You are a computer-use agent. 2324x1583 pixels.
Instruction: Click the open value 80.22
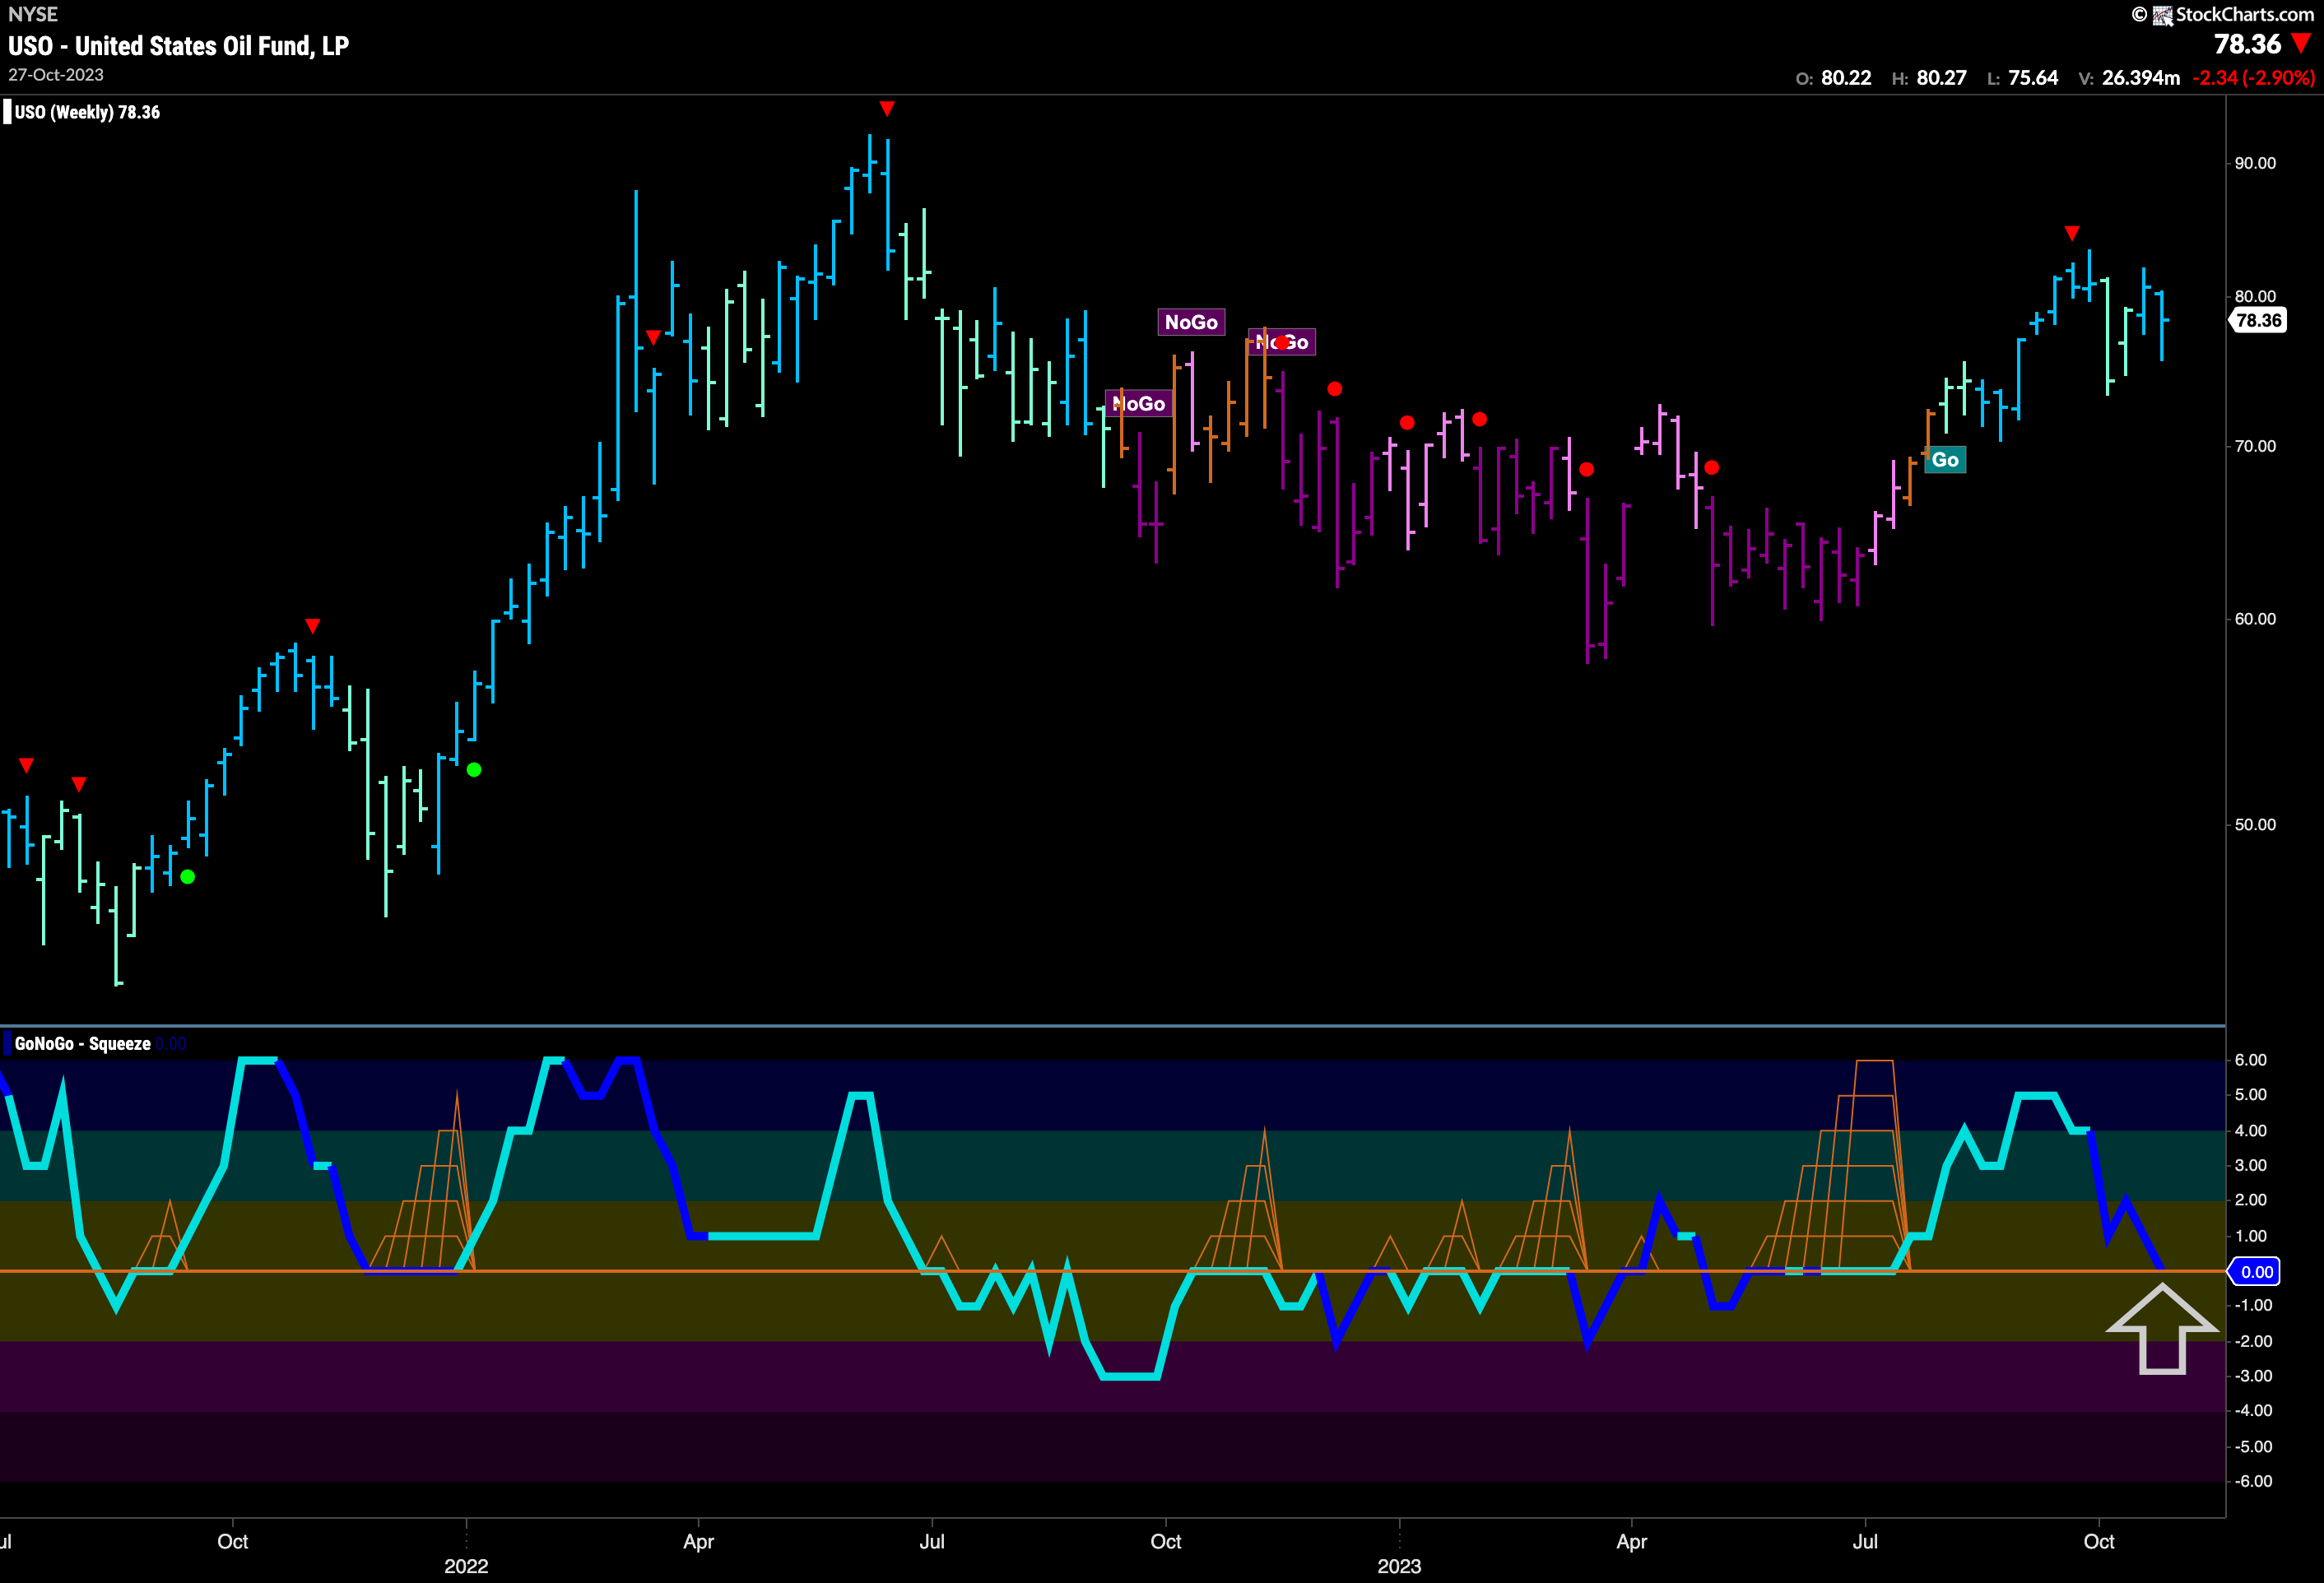(x=1846, y=78)
